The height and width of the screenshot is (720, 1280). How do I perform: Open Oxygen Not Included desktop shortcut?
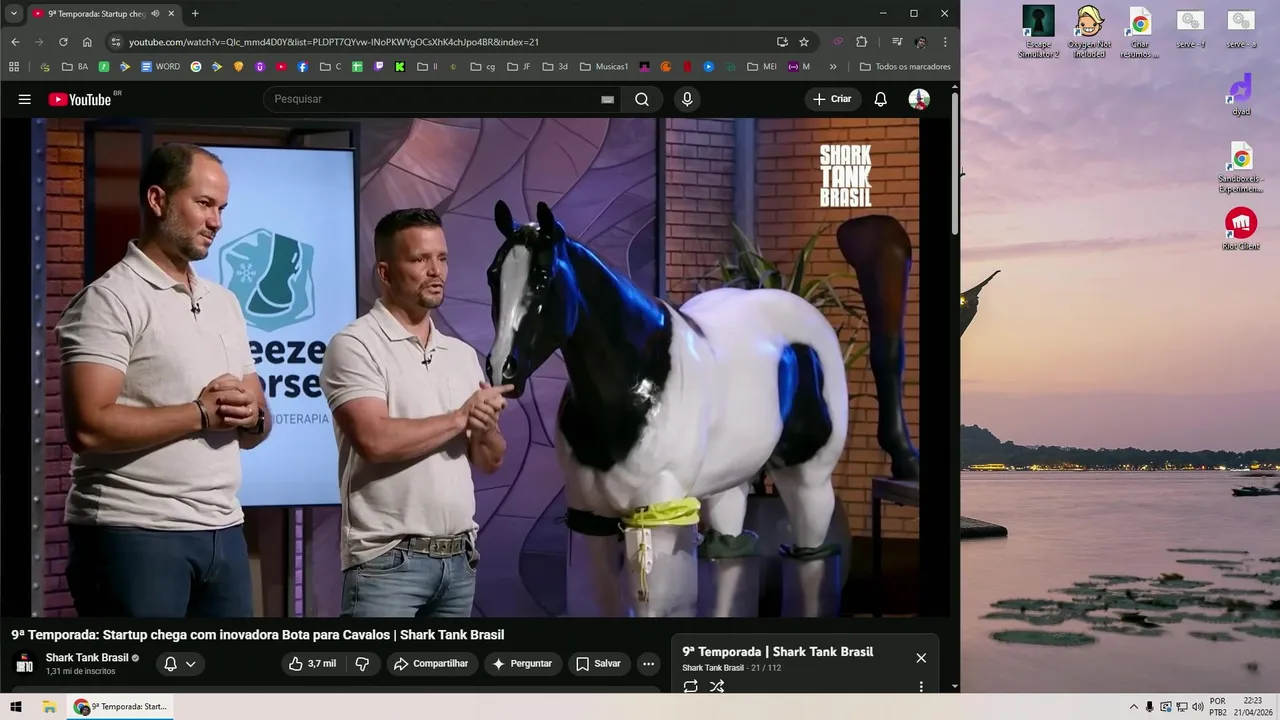pyautogui.click(x=1089, y=32)
